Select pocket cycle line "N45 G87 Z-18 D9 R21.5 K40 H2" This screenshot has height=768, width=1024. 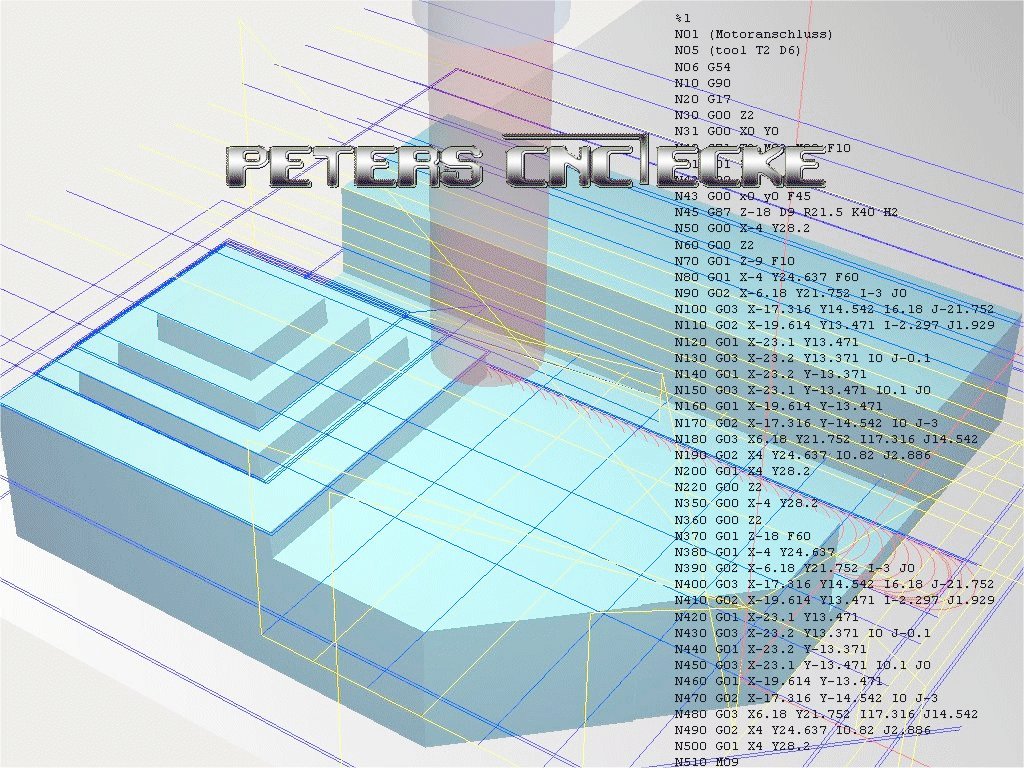[786, 212]
